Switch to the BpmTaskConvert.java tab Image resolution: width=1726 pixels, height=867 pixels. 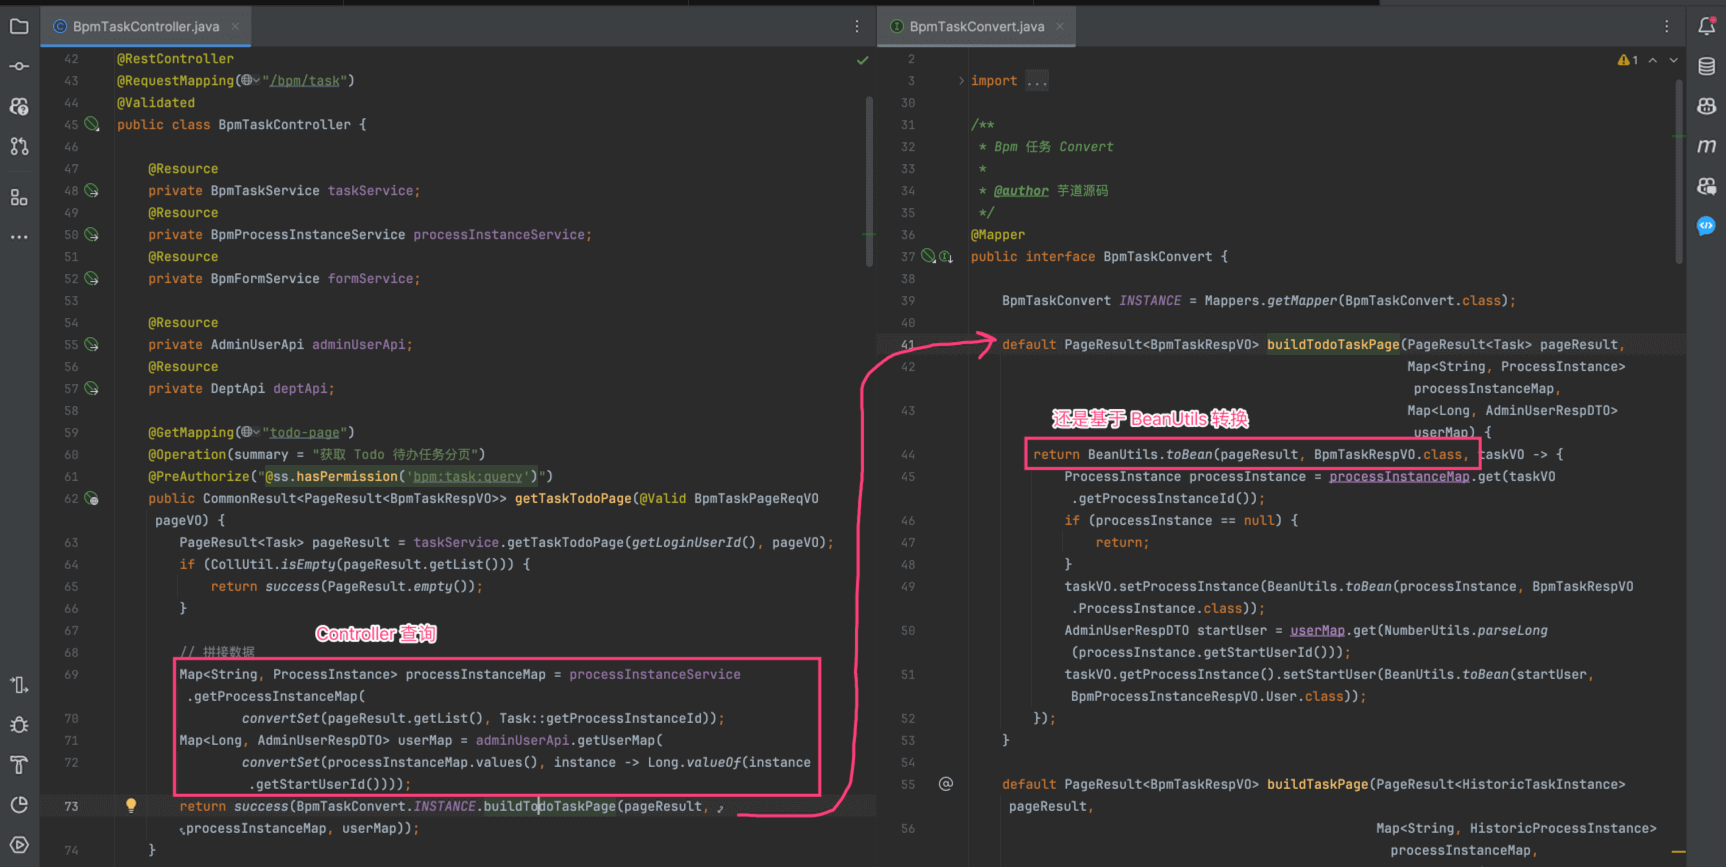click(x=975, y=27)
